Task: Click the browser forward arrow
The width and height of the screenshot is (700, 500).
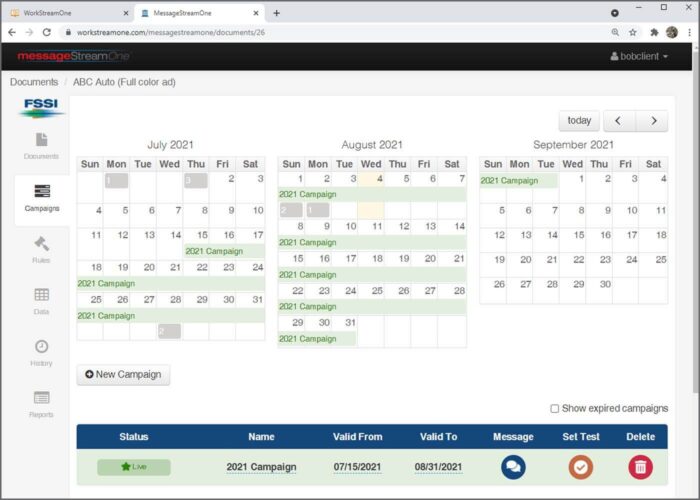Action: pyautogui.click(x=29, y=32)
